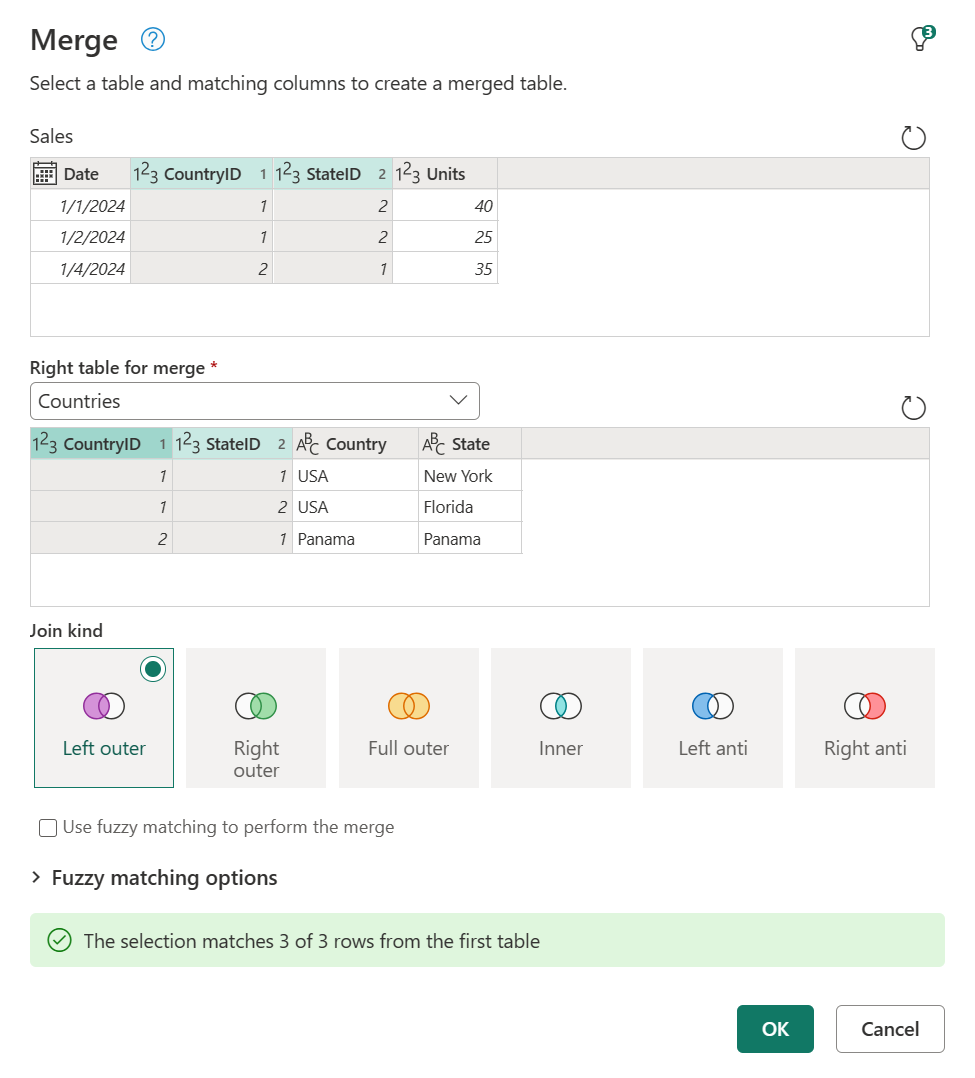Select the Right anti join icon
Image resolution: width=975 pixels, height=1078 pixels.
point(864,706)
